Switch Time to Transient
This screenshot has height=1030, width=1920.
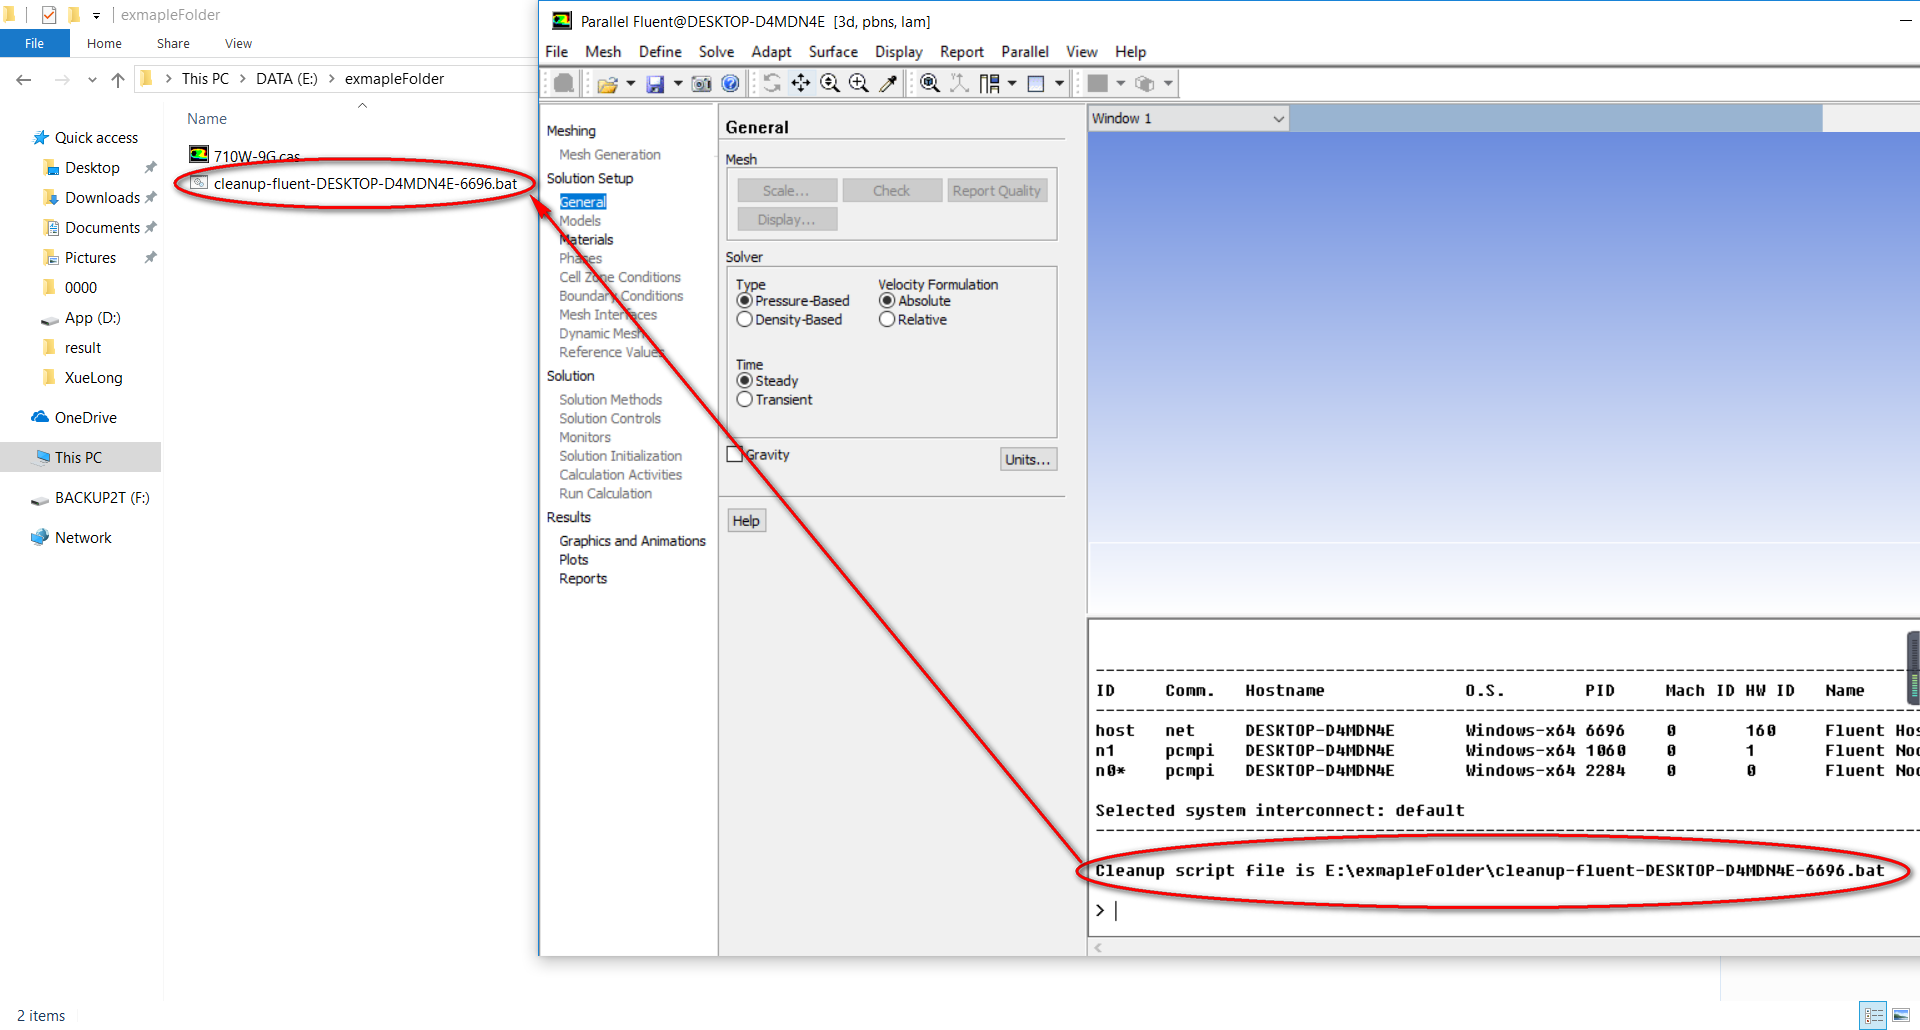click(x=744, y=399)
